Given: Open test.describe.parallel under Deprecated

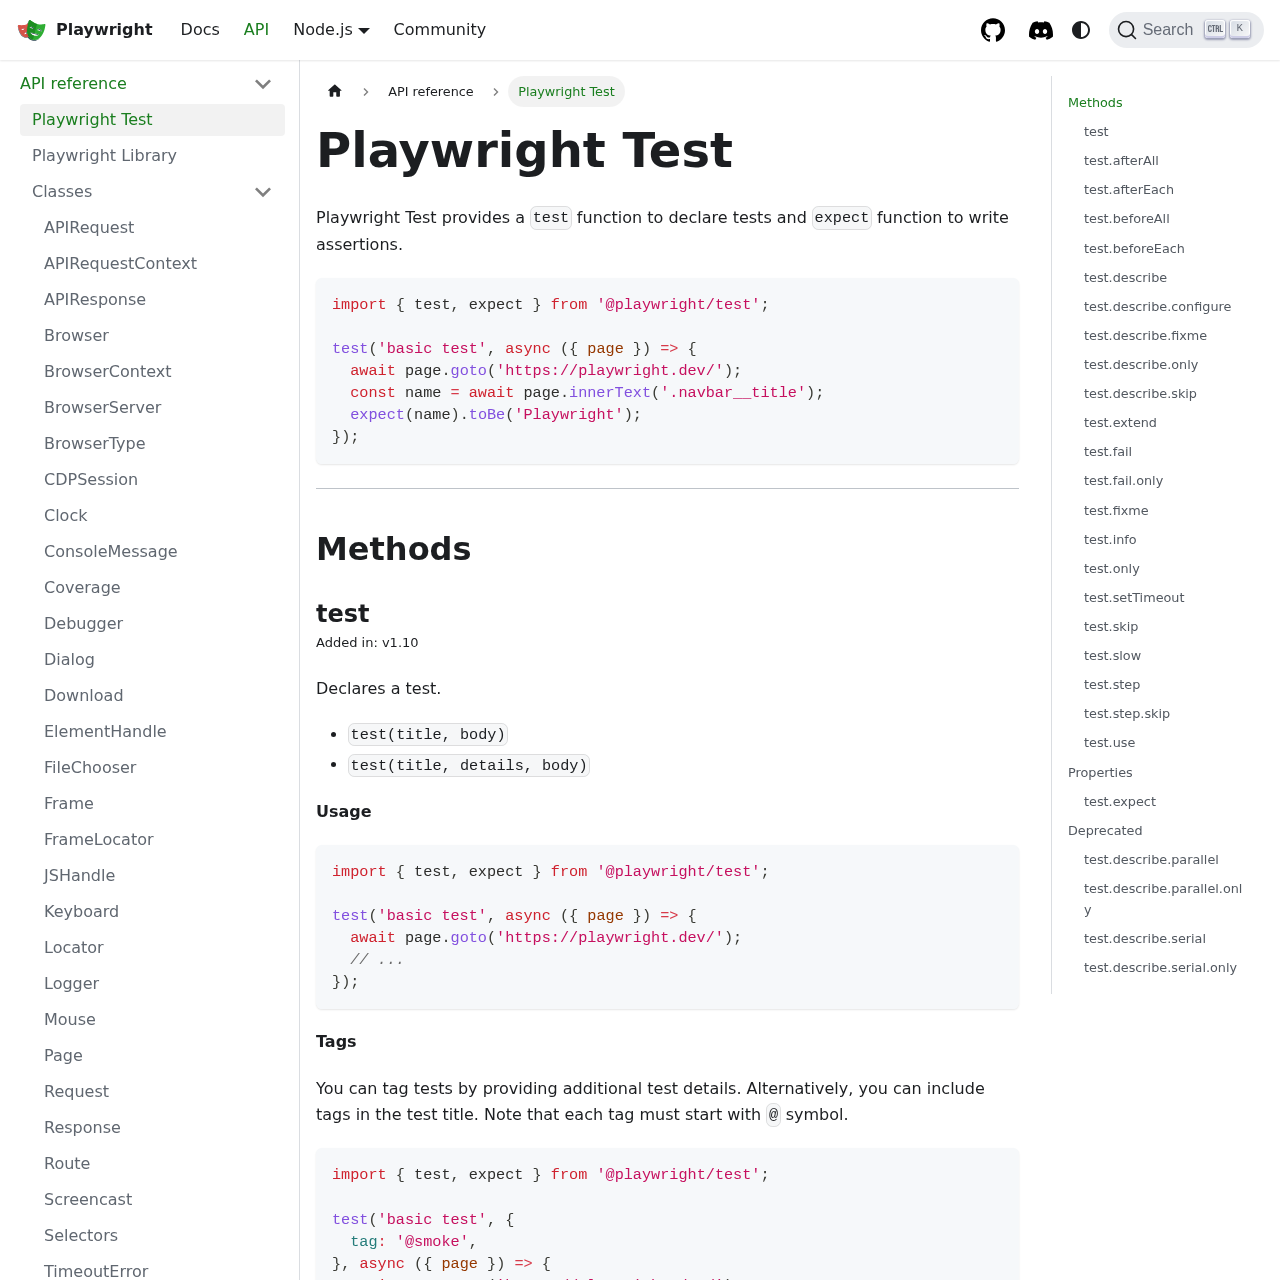Looking at the screenshot, I should 1151,860.
